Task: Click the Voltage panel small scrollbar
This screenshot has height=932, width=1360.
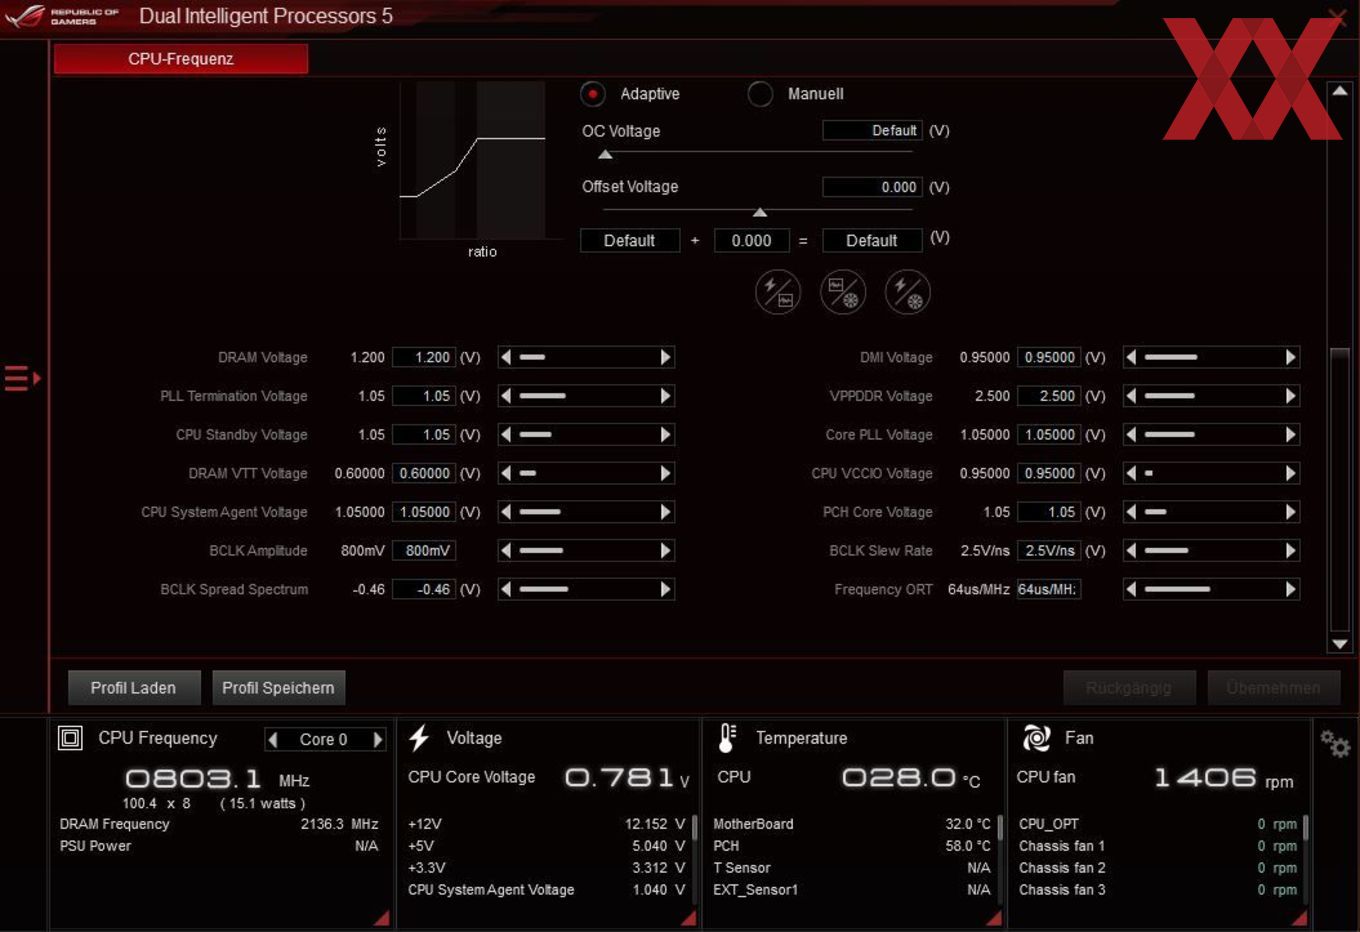Action: [x=694, y=827]
